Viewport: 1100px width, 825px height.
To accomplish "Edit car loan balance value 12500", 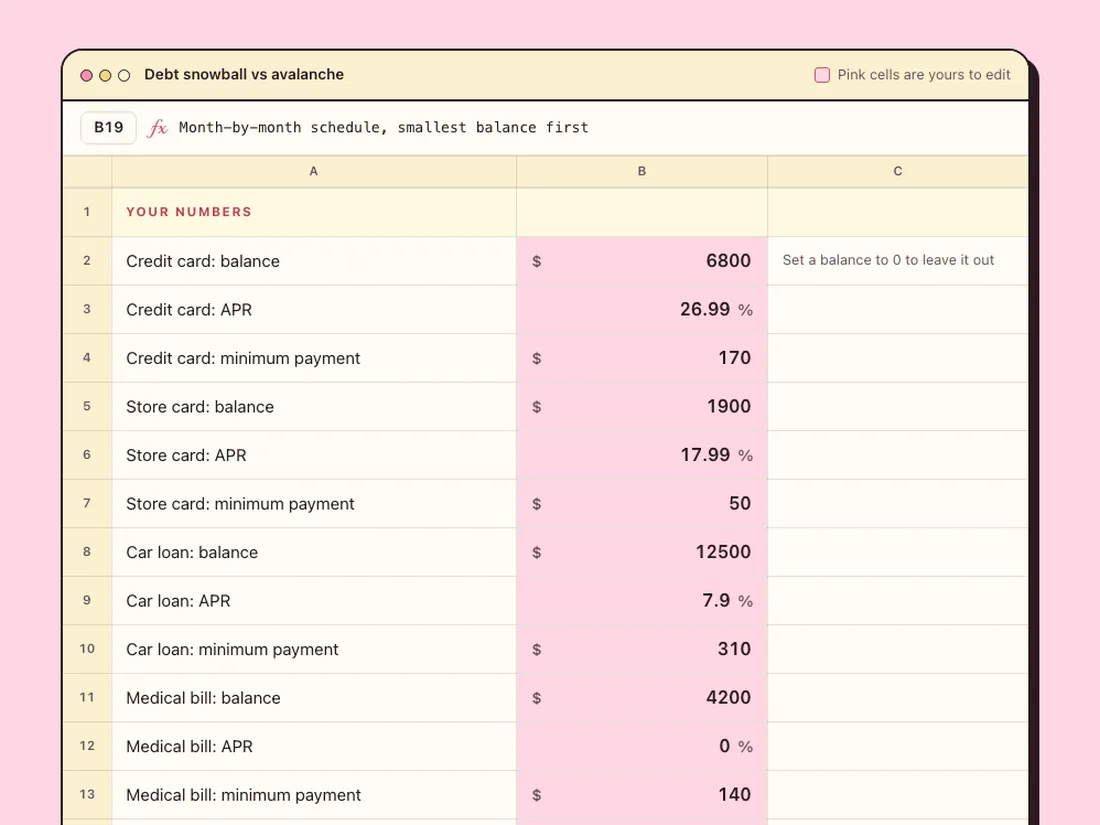I will (642, 552).
